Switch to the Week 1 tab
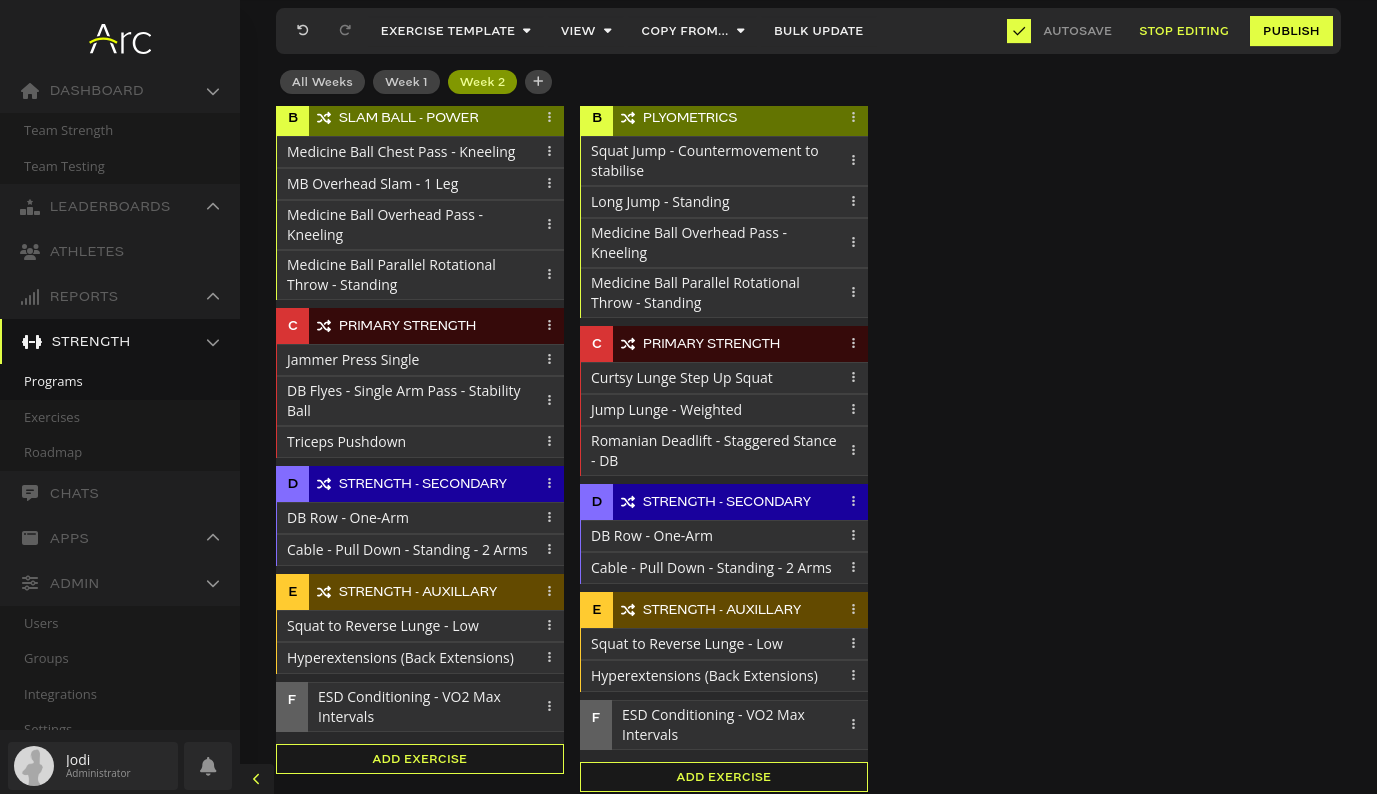This screenshot has height=794, width=1377. pyautogui.click(x=406, y=82)
